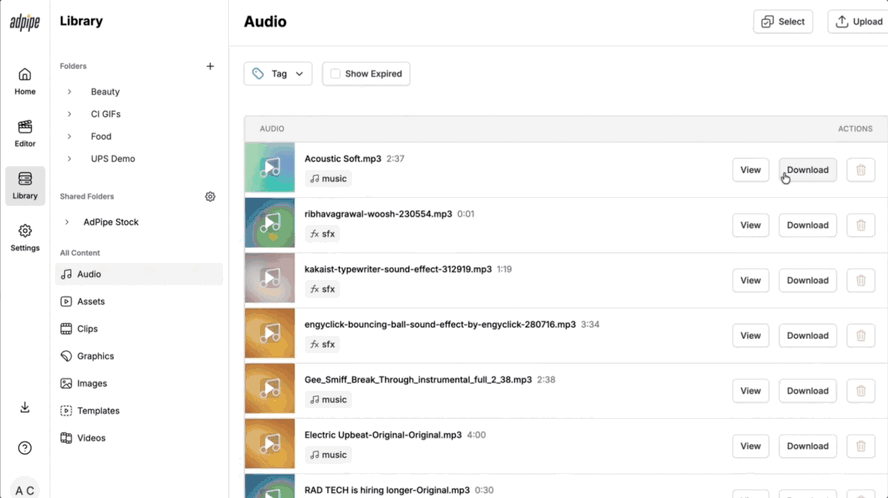Screen dimensions: 888x498
Task: Select Assets under All Content
Action: click(x=139, y=301)
